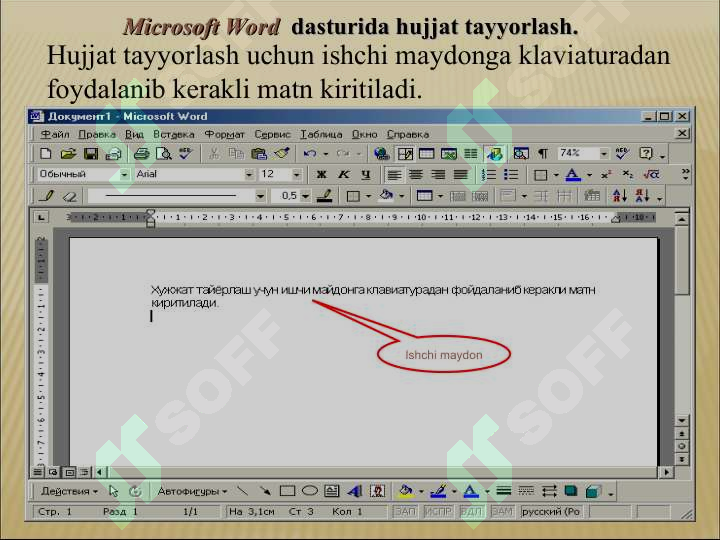720x540 pixels.
Task: Save the document with floppy disk icon
Action: pyautogui.click(x=90, y=154)
